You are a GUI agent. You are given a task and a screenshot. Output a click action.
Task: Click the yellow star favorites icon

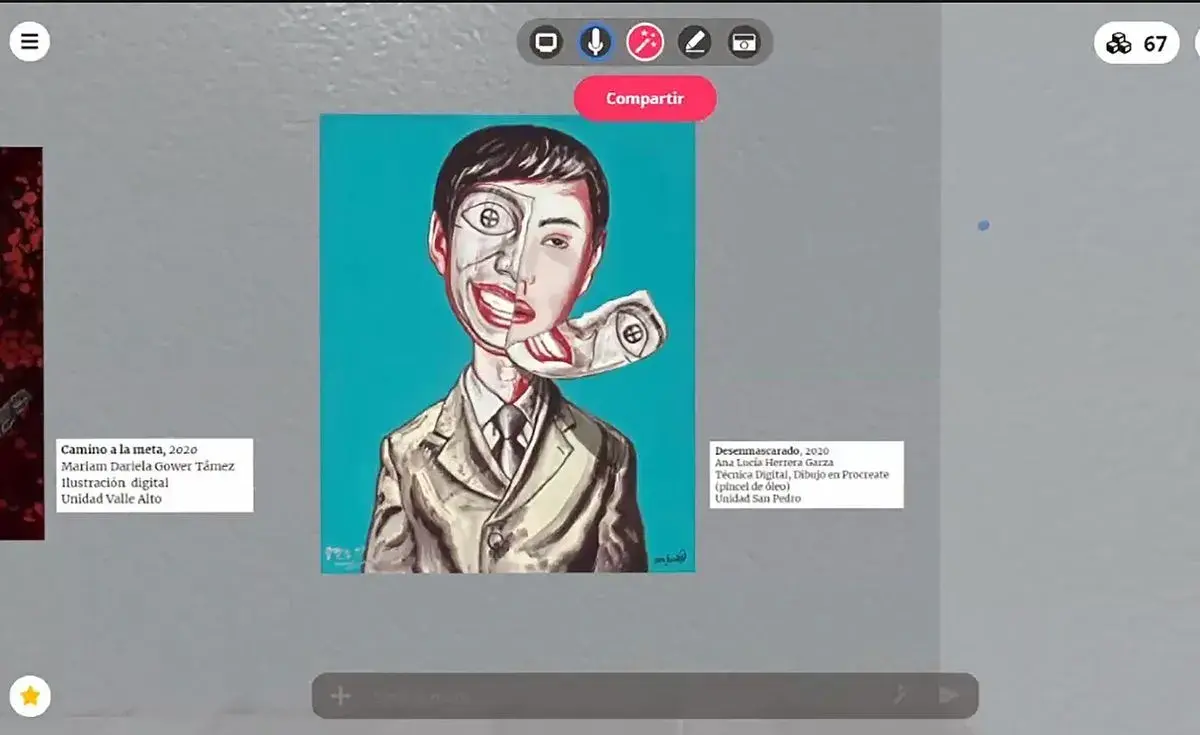click(30, 696)
